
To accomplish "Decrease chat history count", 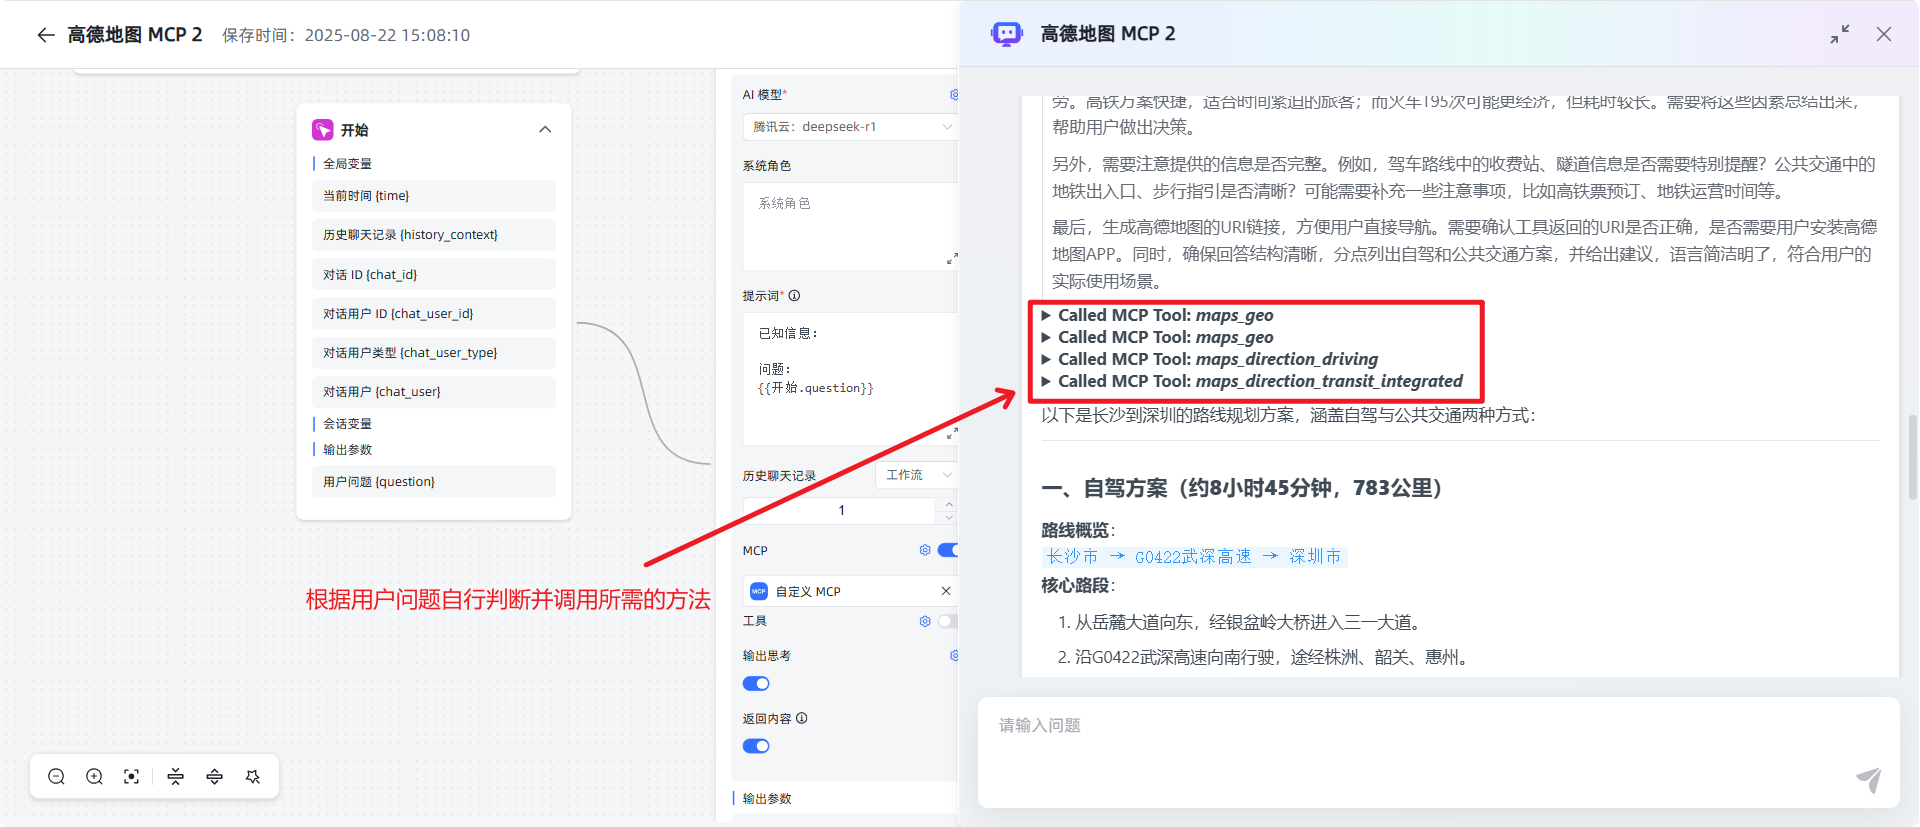I will click(949, 517).
